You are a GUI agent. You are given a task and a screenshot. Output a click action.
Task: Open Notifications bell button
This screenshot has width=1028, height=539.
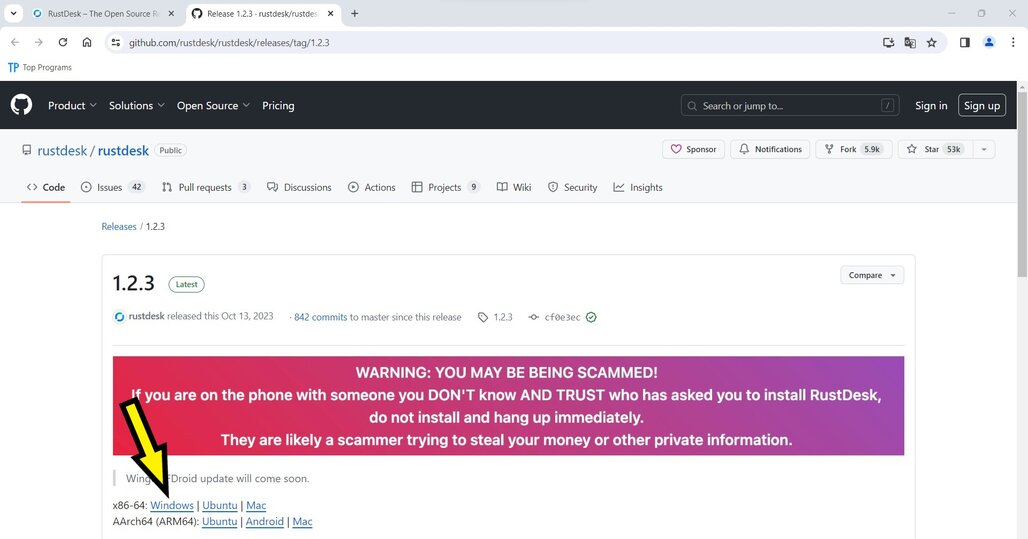(770, 150)
